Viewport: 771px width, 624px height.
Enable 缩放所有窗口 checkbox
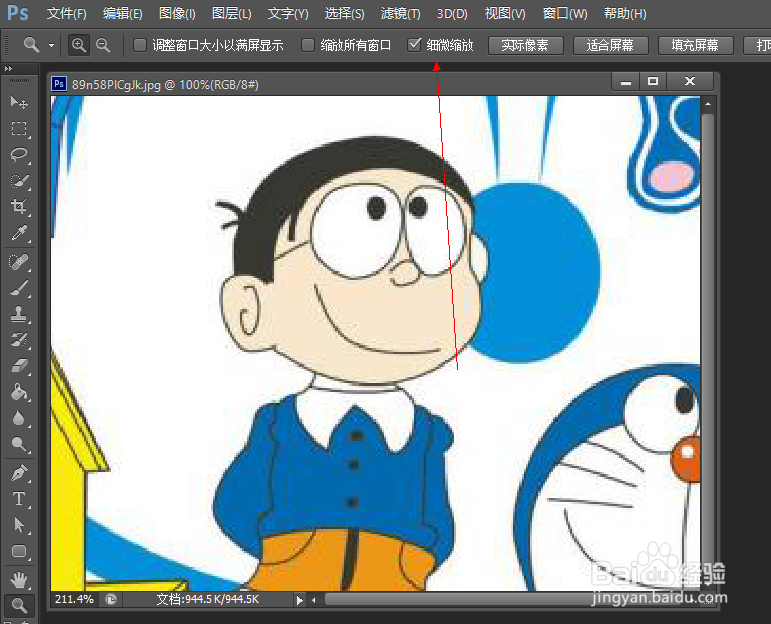(308, 45)
